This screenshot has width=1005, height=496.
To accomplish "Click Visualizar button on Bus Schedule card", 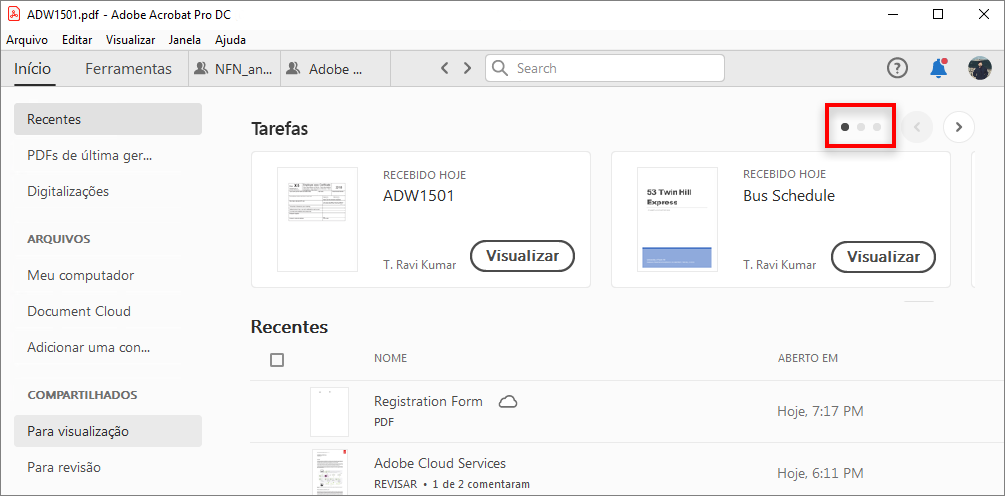I will (883, 256).
